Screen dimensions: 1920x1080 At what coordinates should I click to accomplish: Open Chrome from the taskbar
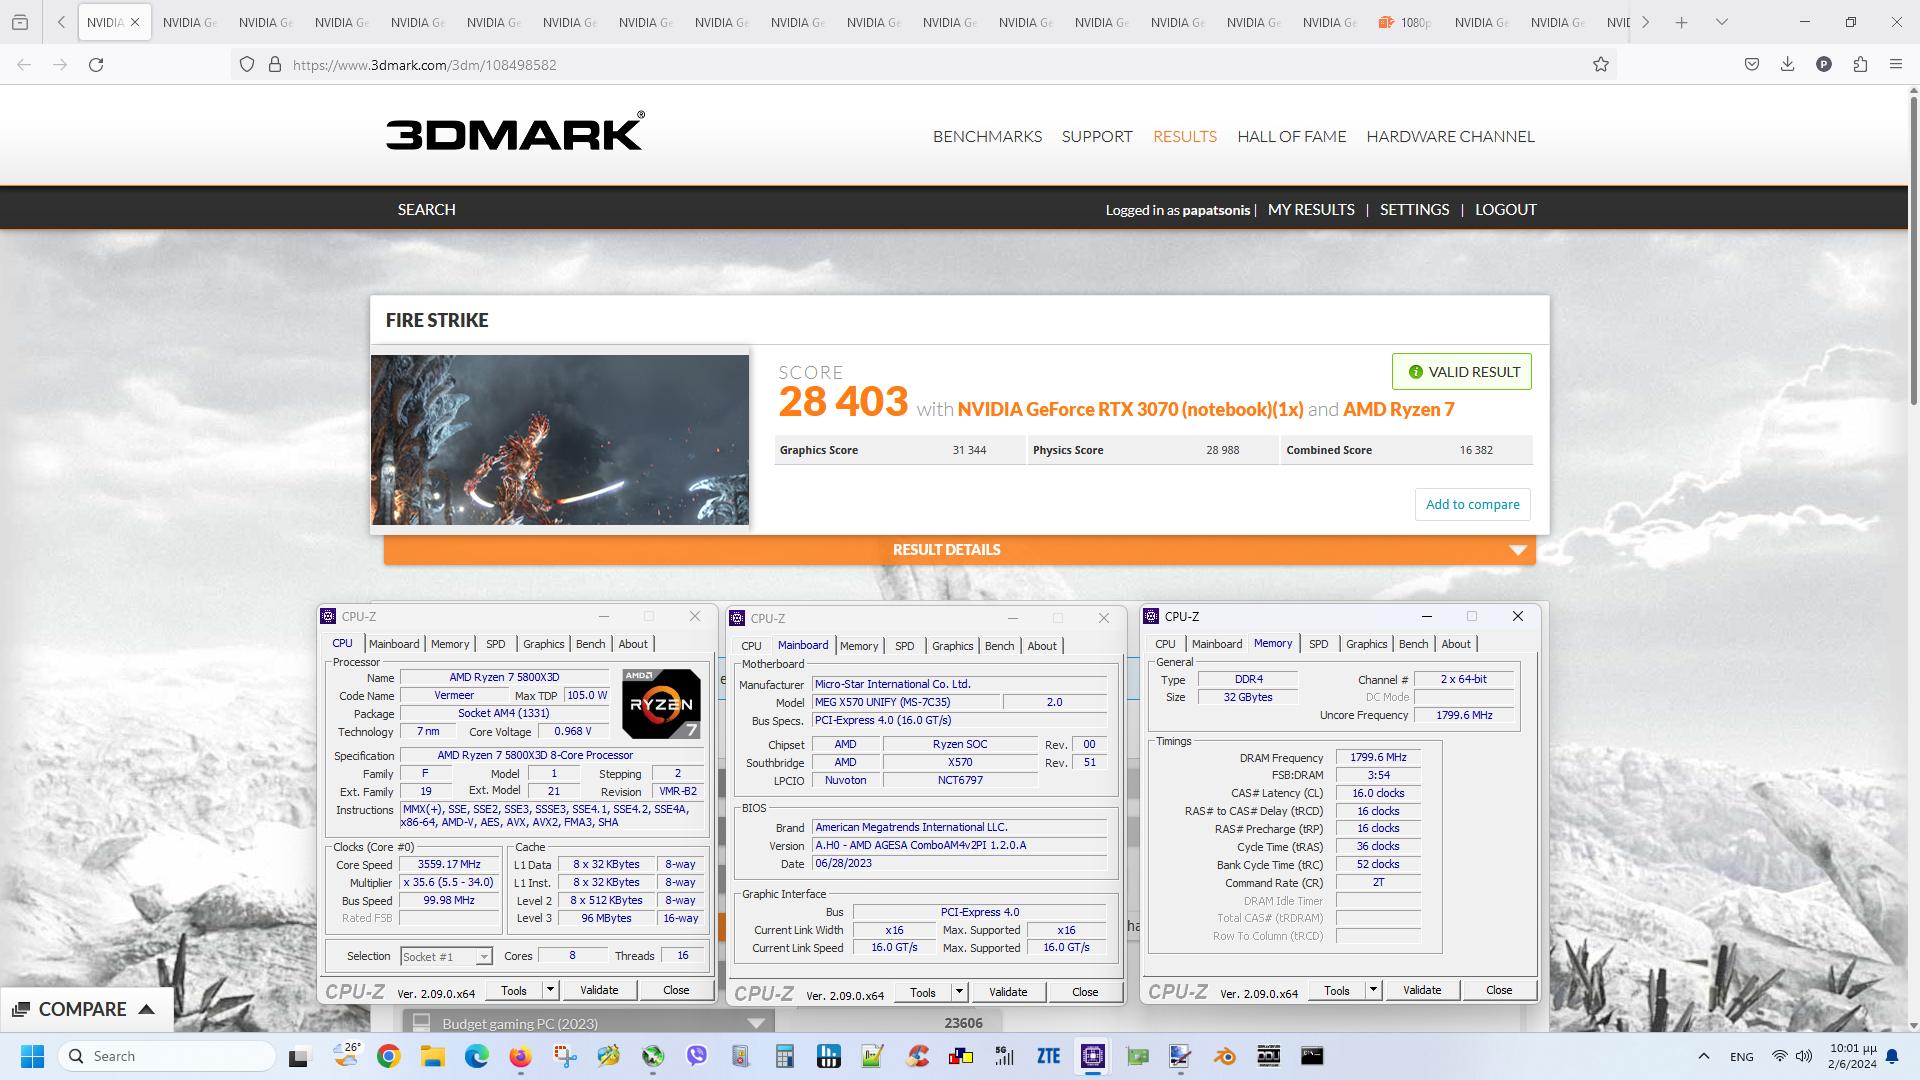pos(389,1056)
